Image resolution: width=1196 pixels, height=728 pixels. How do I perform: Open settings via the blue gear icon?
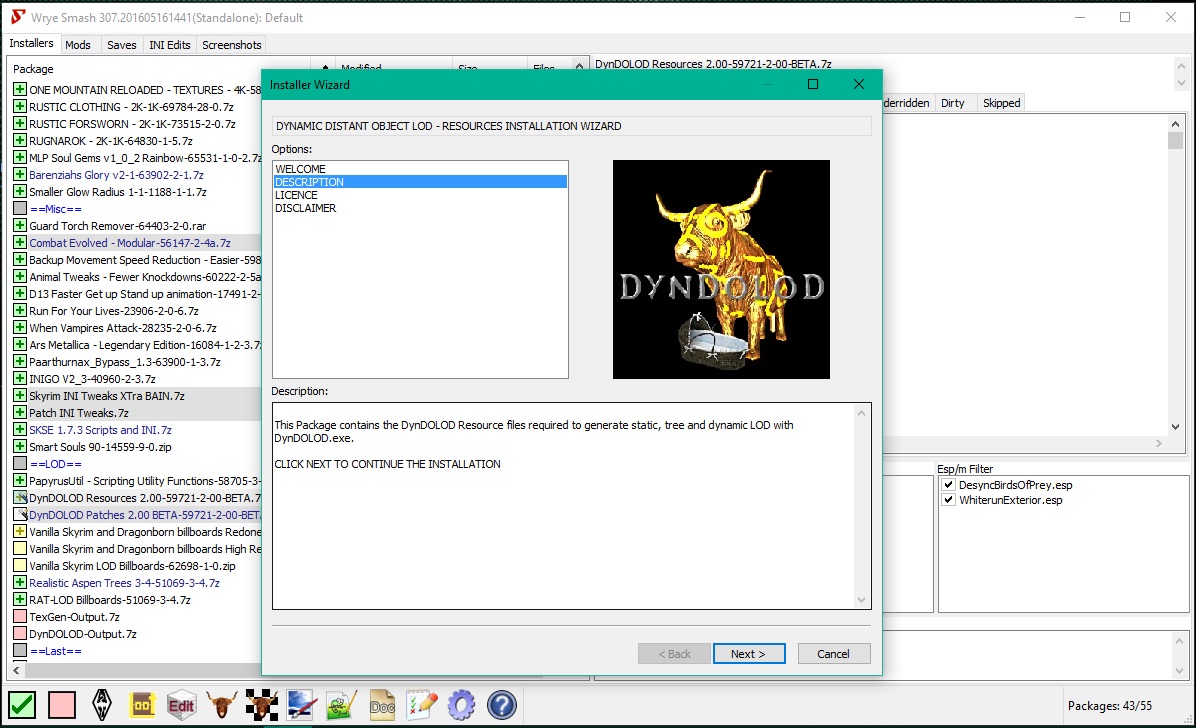(x=461, y=705)
